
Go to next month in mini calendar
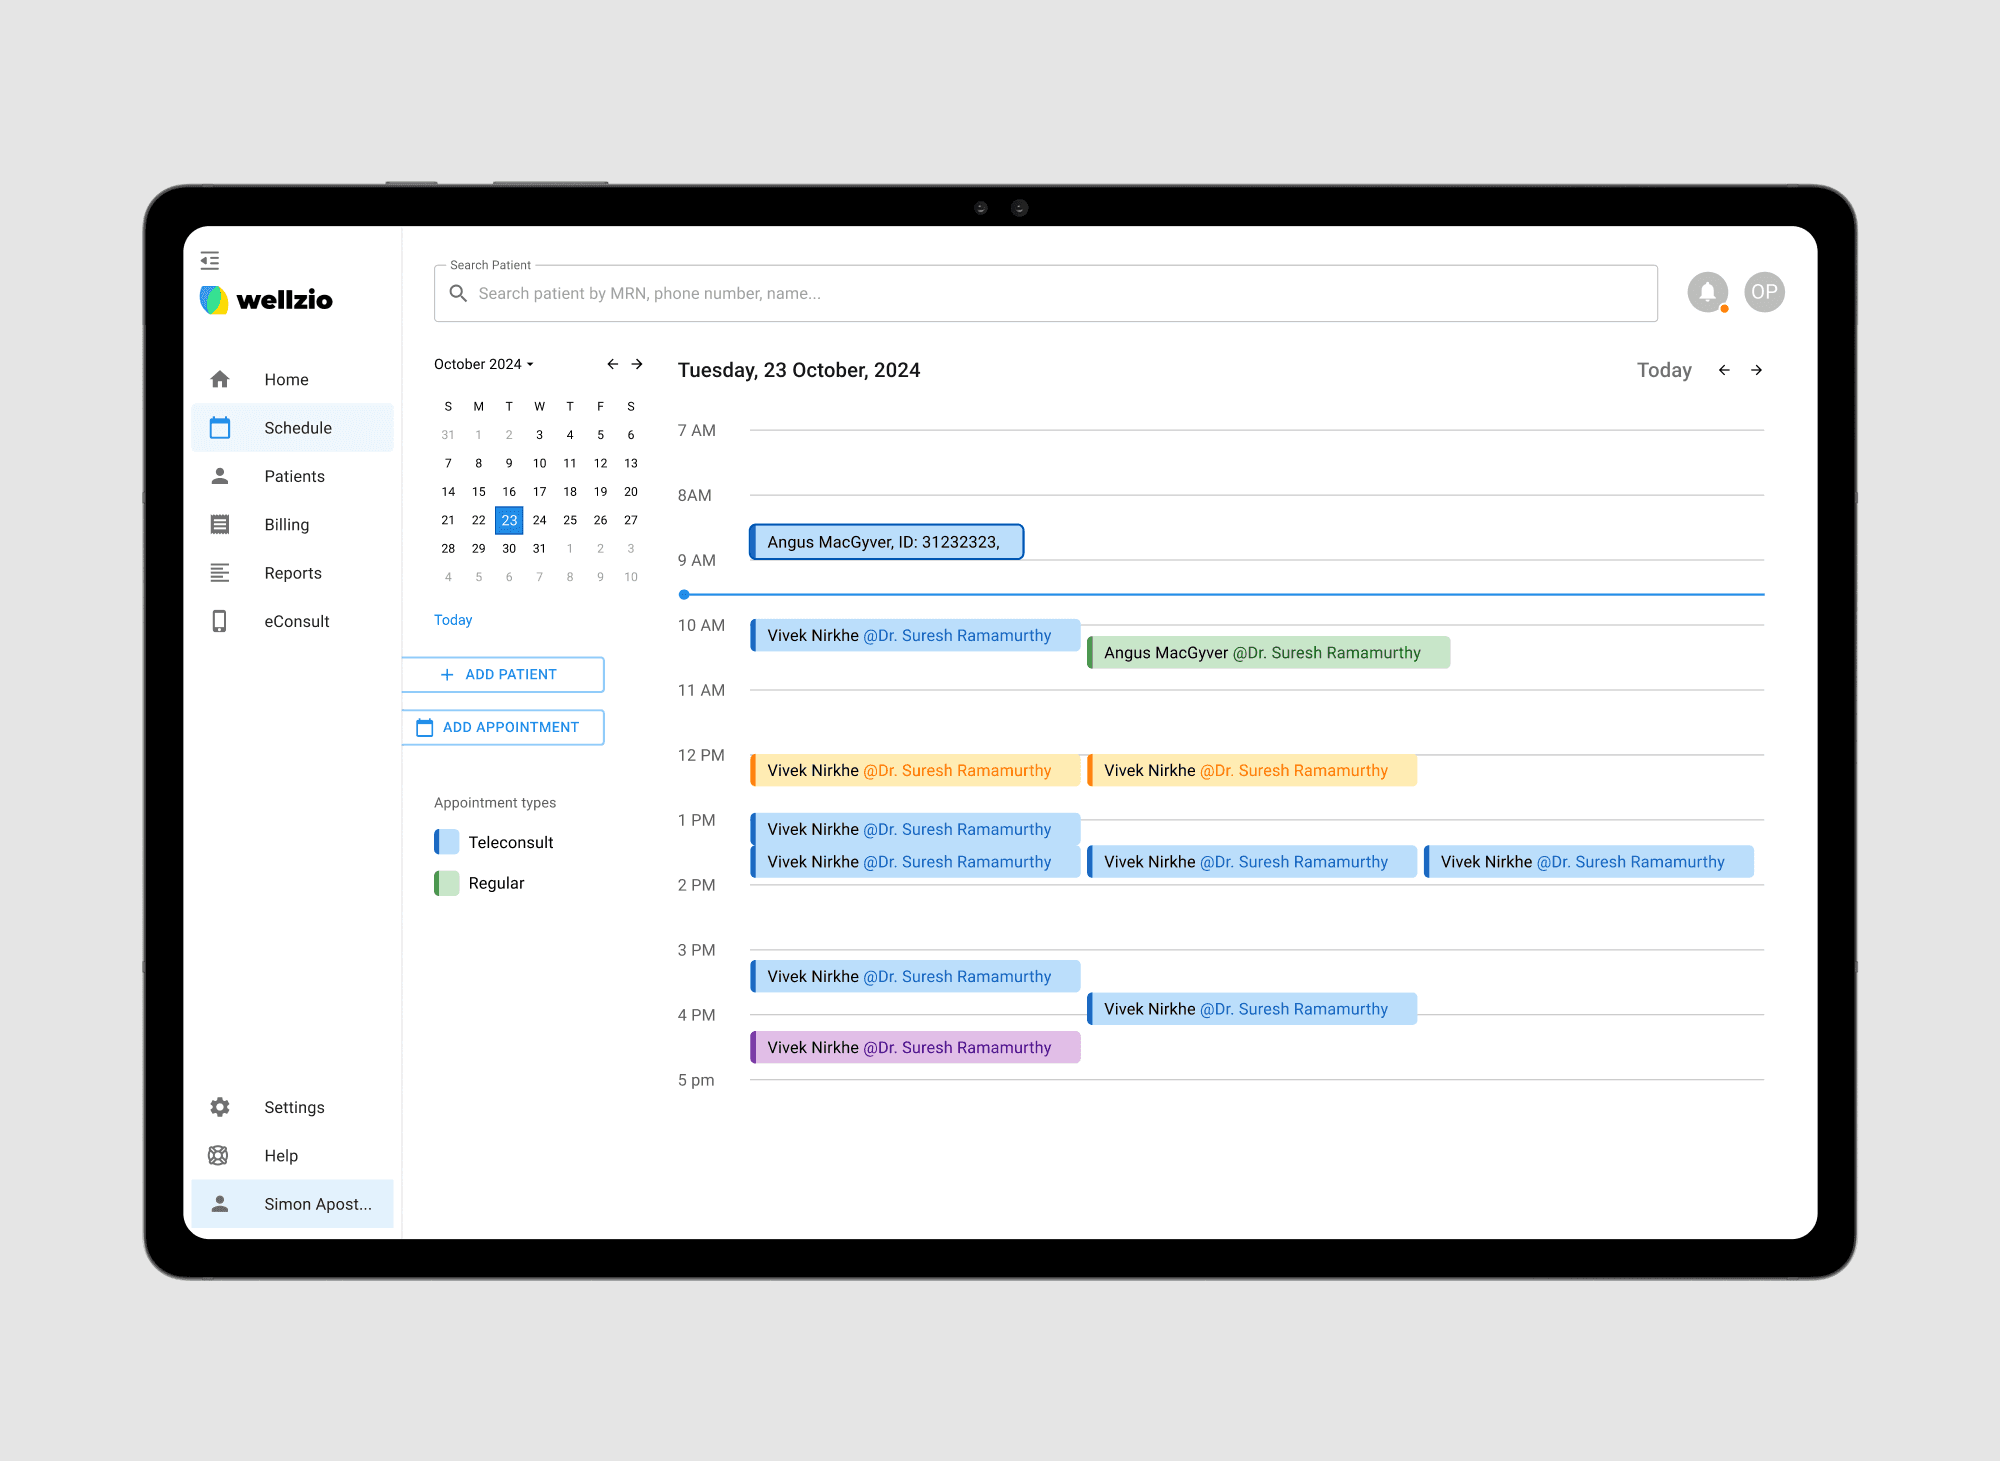point(637,364)
